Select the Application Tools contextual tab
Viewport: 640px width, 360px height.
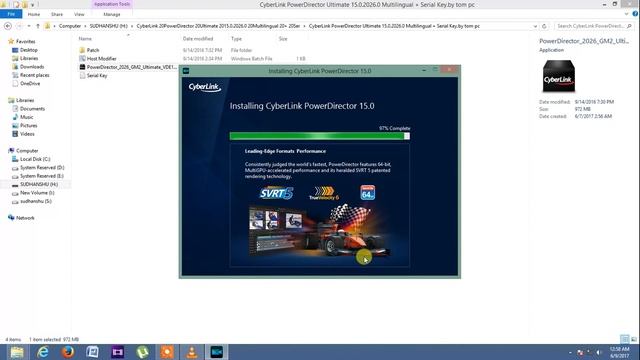coord(111,4)
